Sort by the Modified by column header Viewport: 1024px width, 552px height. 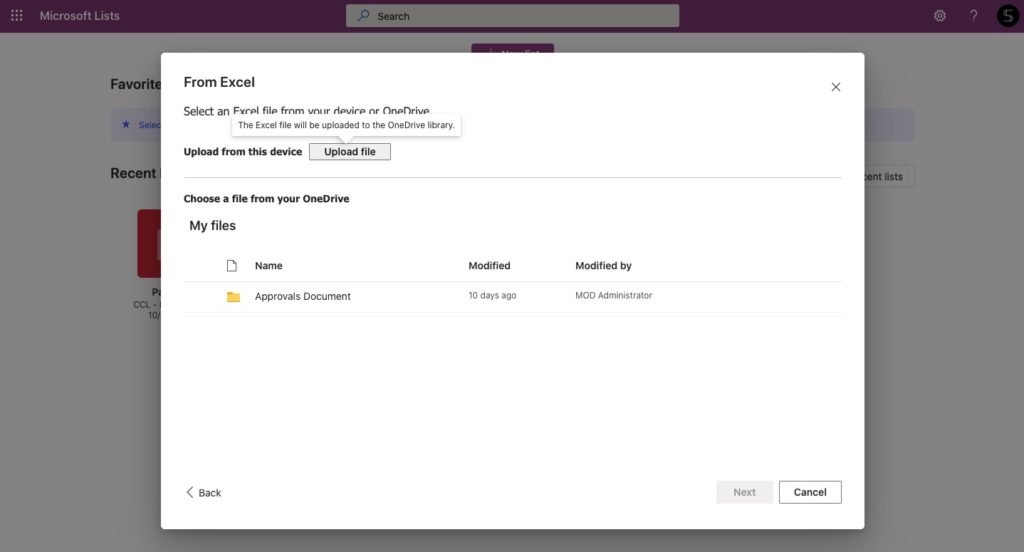[x=603, y=266]
